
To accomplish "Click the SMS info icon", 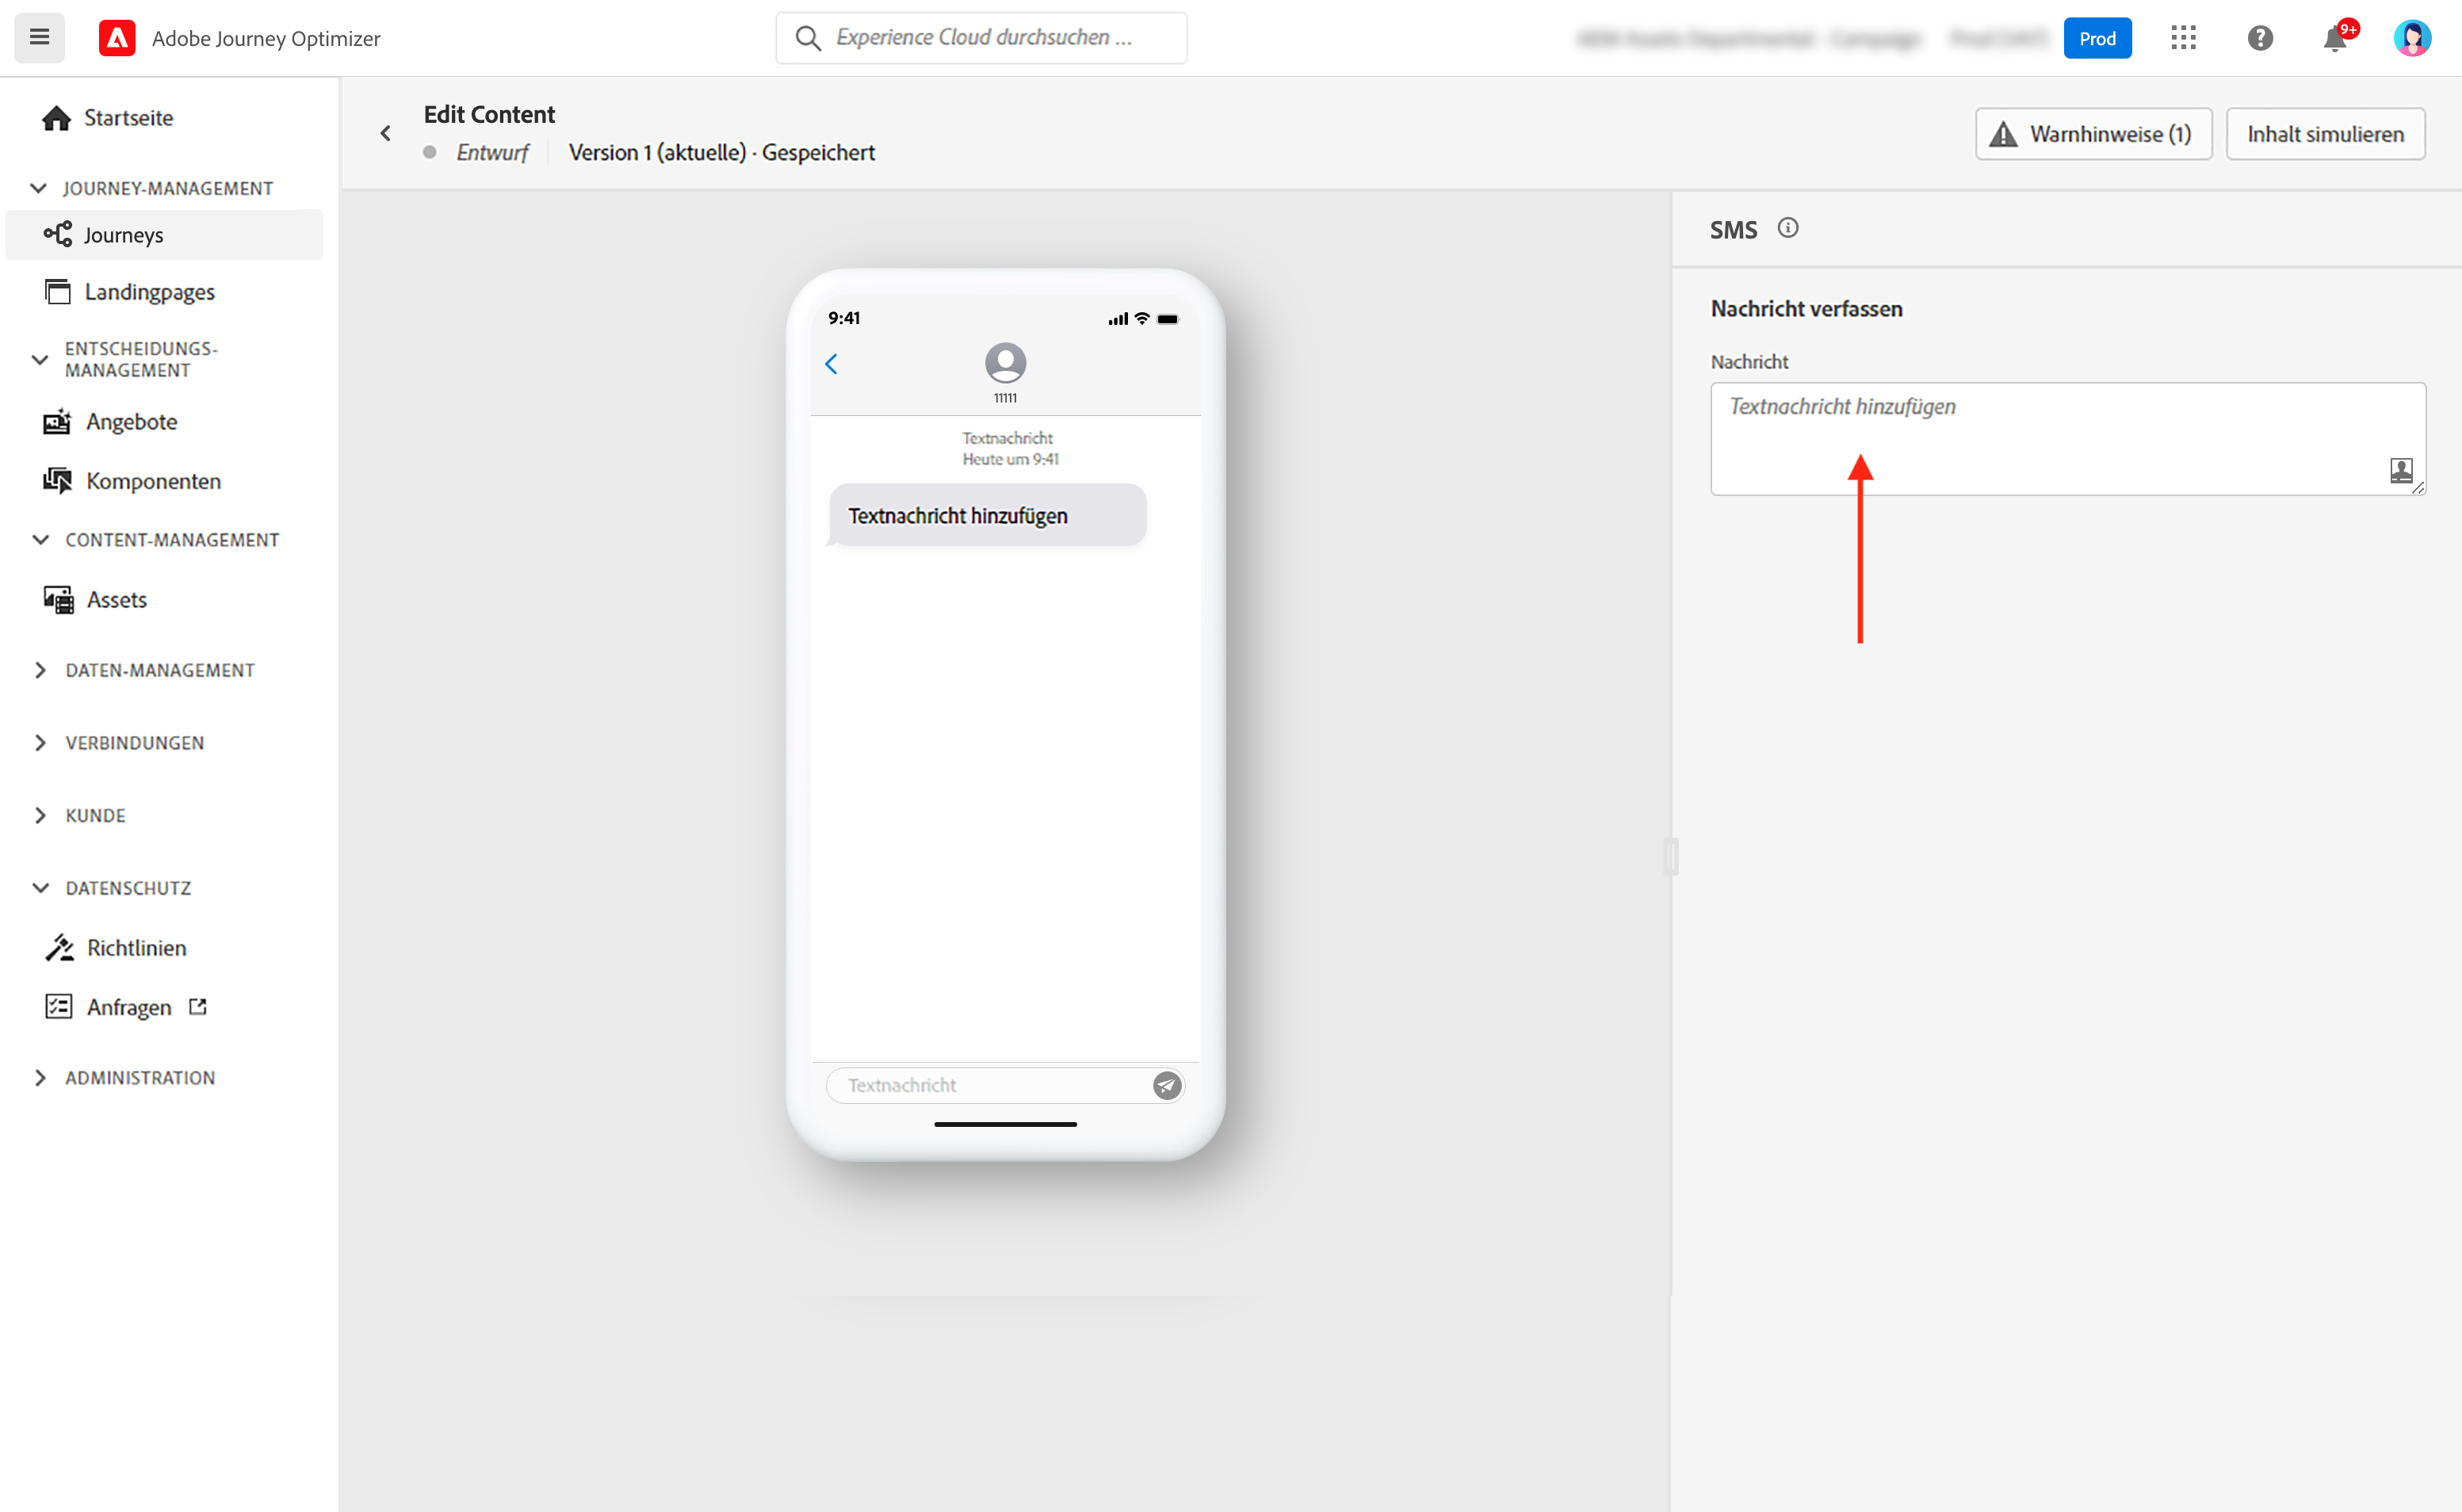I will pyautogui.click(x=1787, y=228).
